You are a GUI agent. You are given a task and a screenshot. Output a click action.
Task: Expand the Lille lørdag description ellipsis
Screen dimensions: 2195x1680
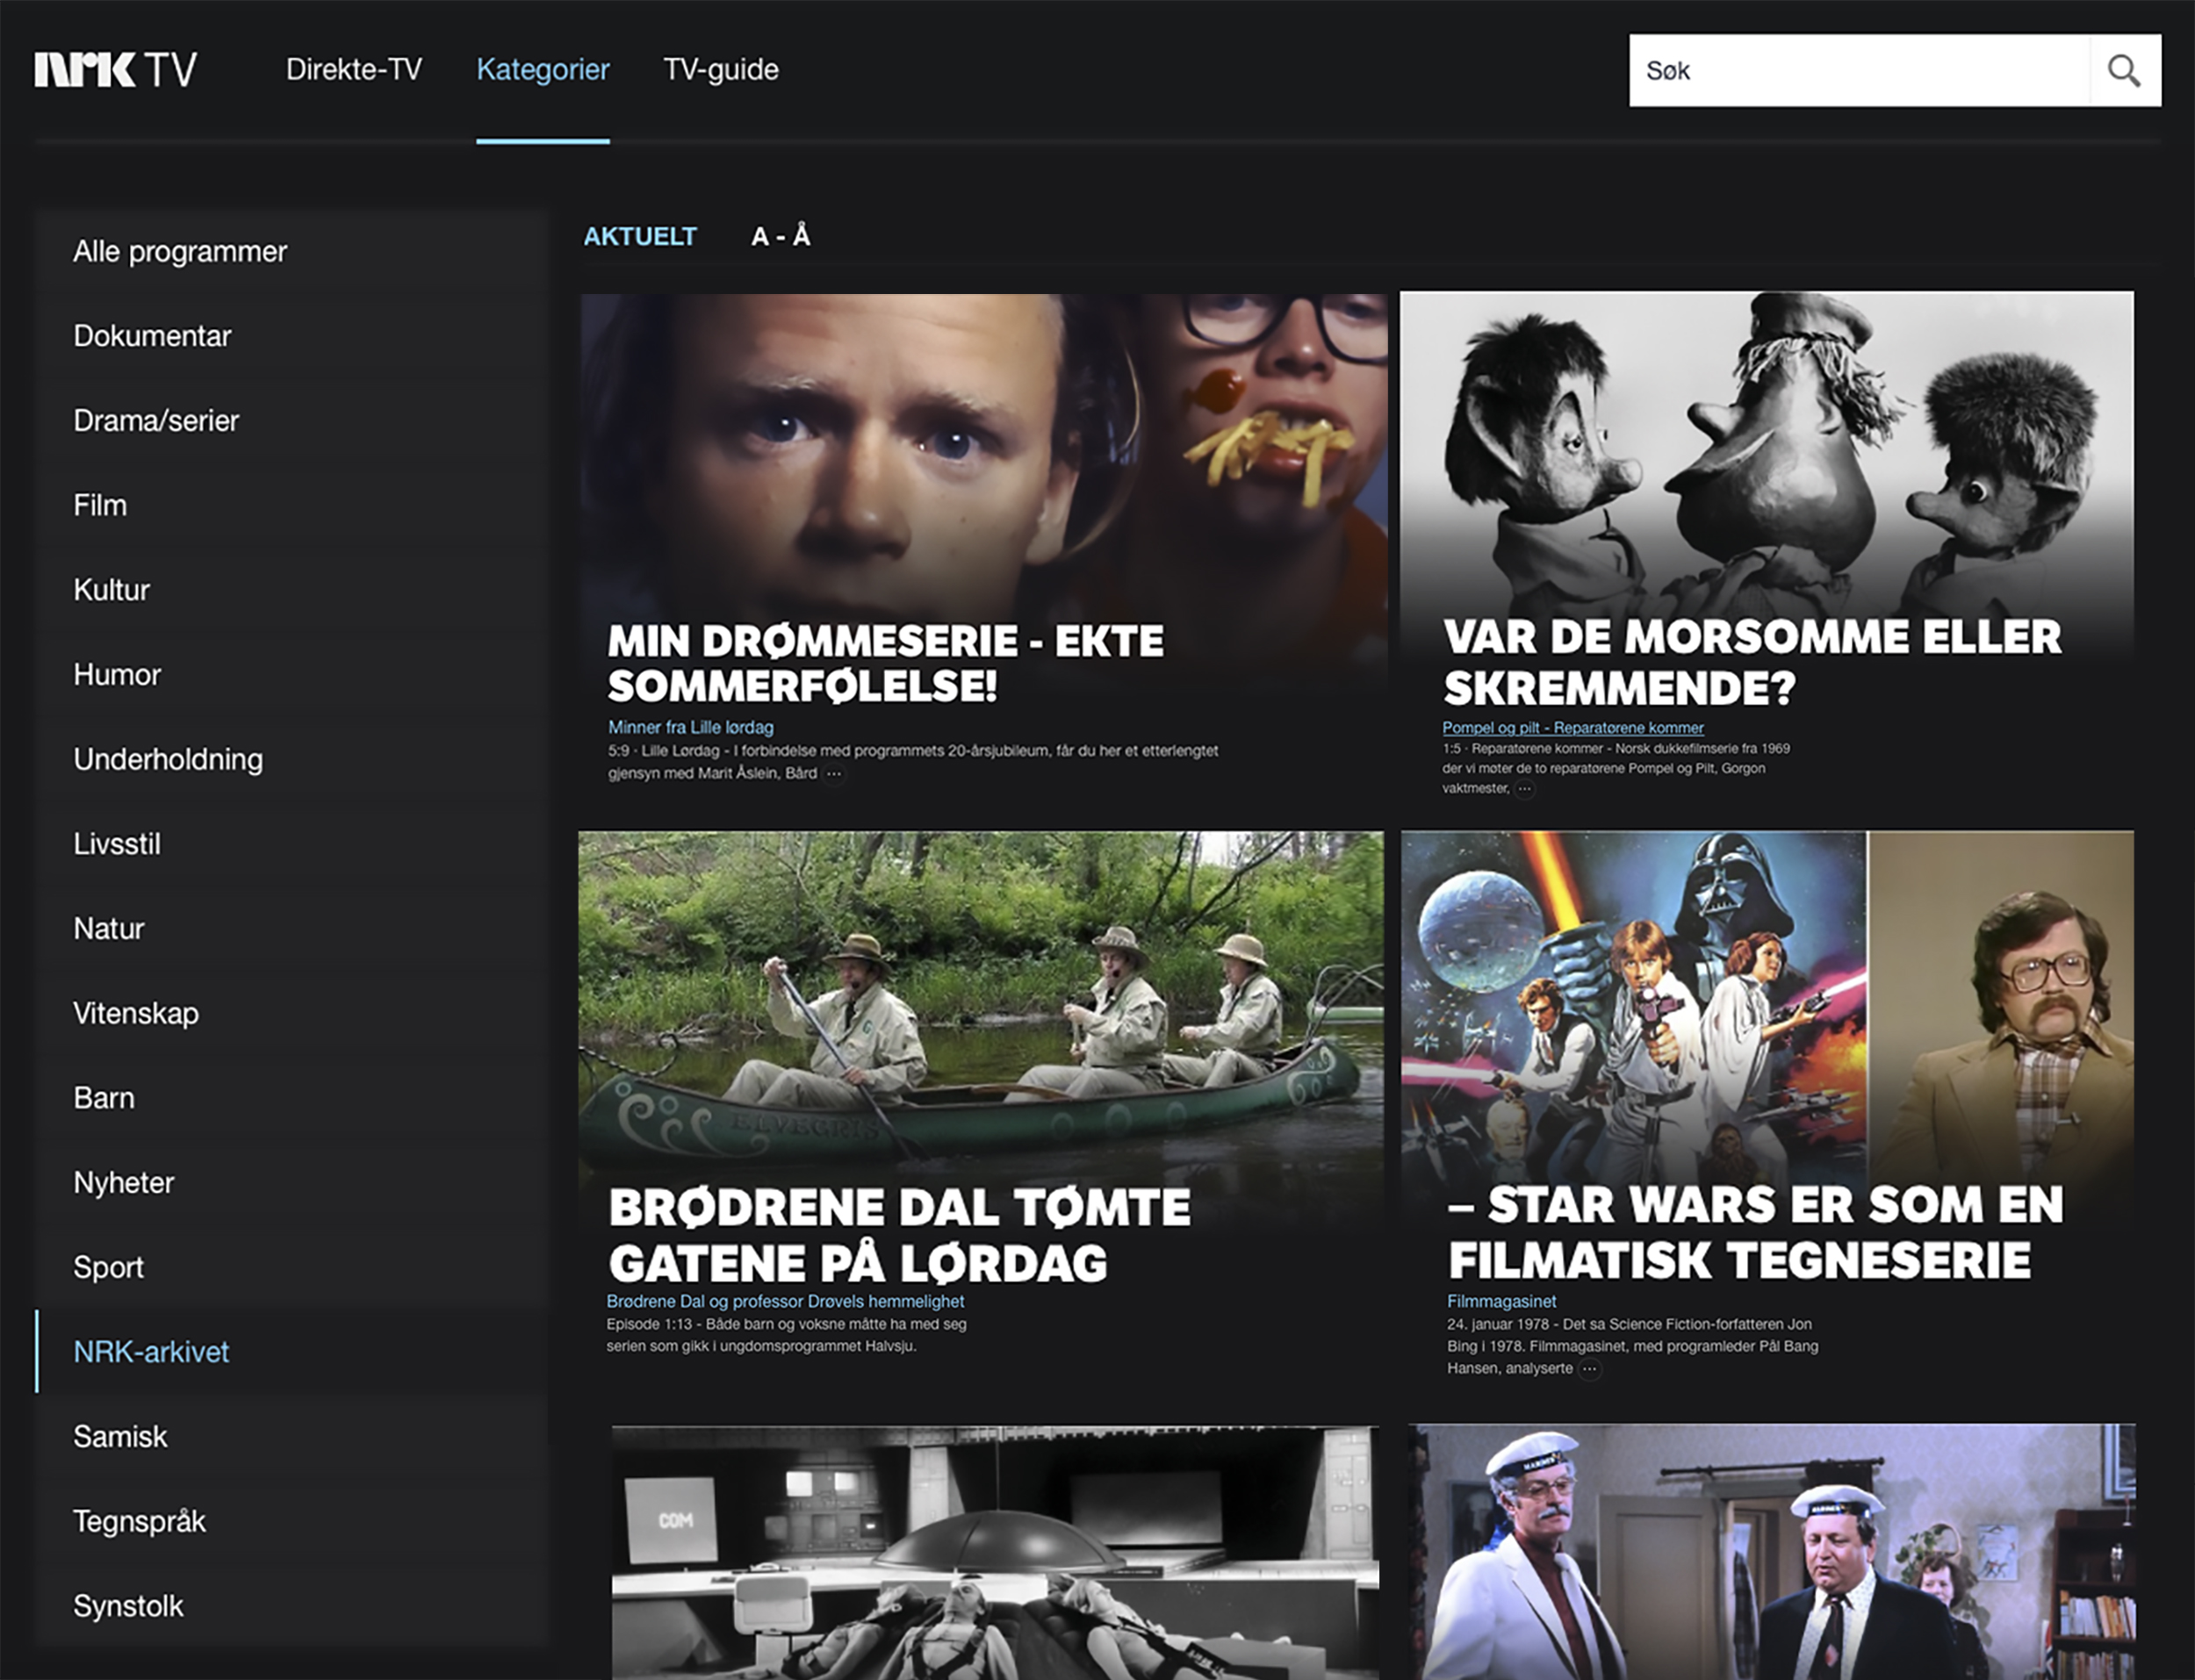pyautogui.click(x=834, y=774)
